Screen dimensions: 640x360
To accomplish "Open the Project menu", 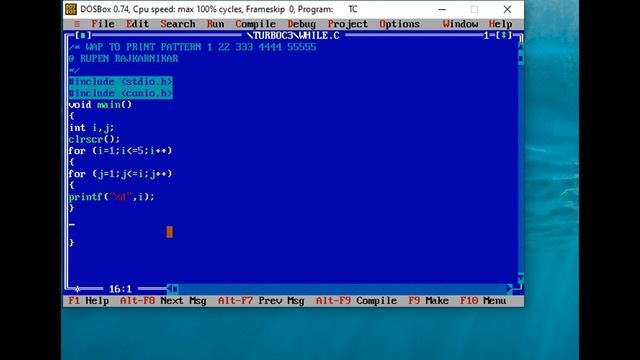I will tap(348, 24).
